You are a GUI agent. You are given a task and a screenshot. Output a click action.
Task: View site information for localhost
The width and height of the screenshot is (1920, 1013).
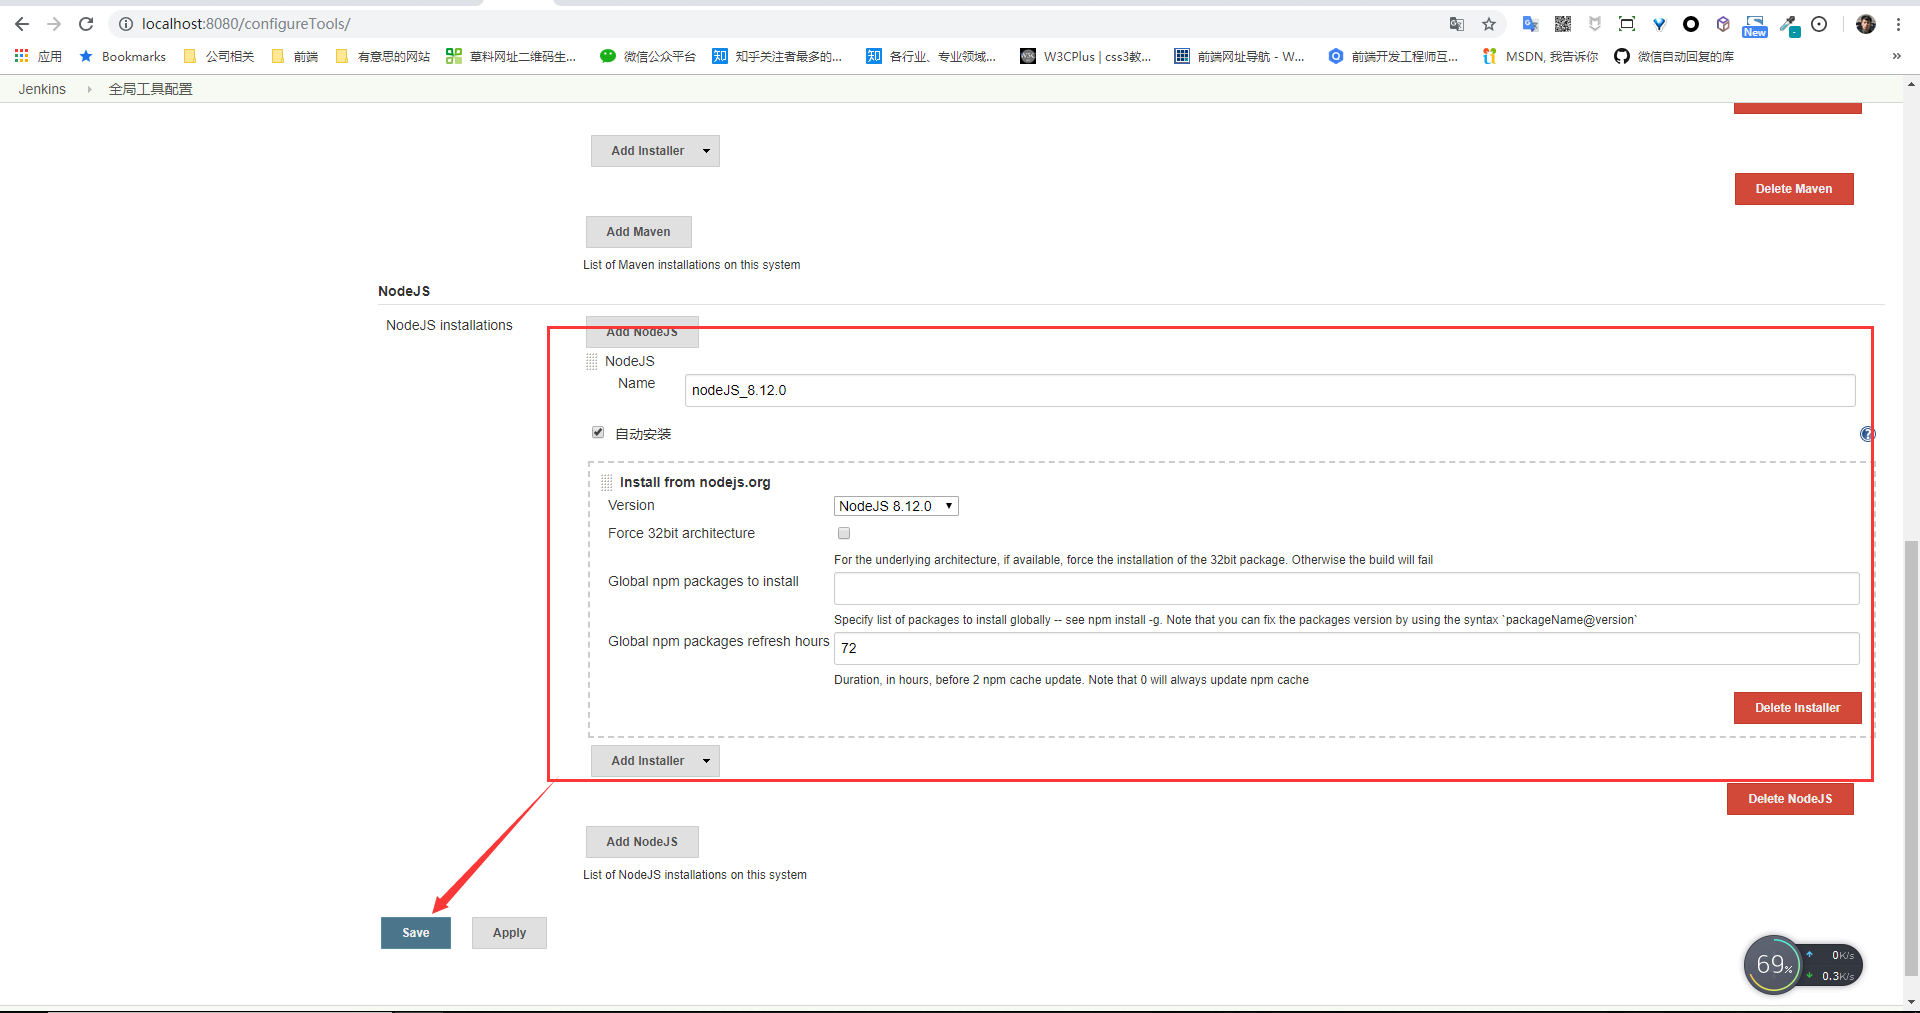126,24
